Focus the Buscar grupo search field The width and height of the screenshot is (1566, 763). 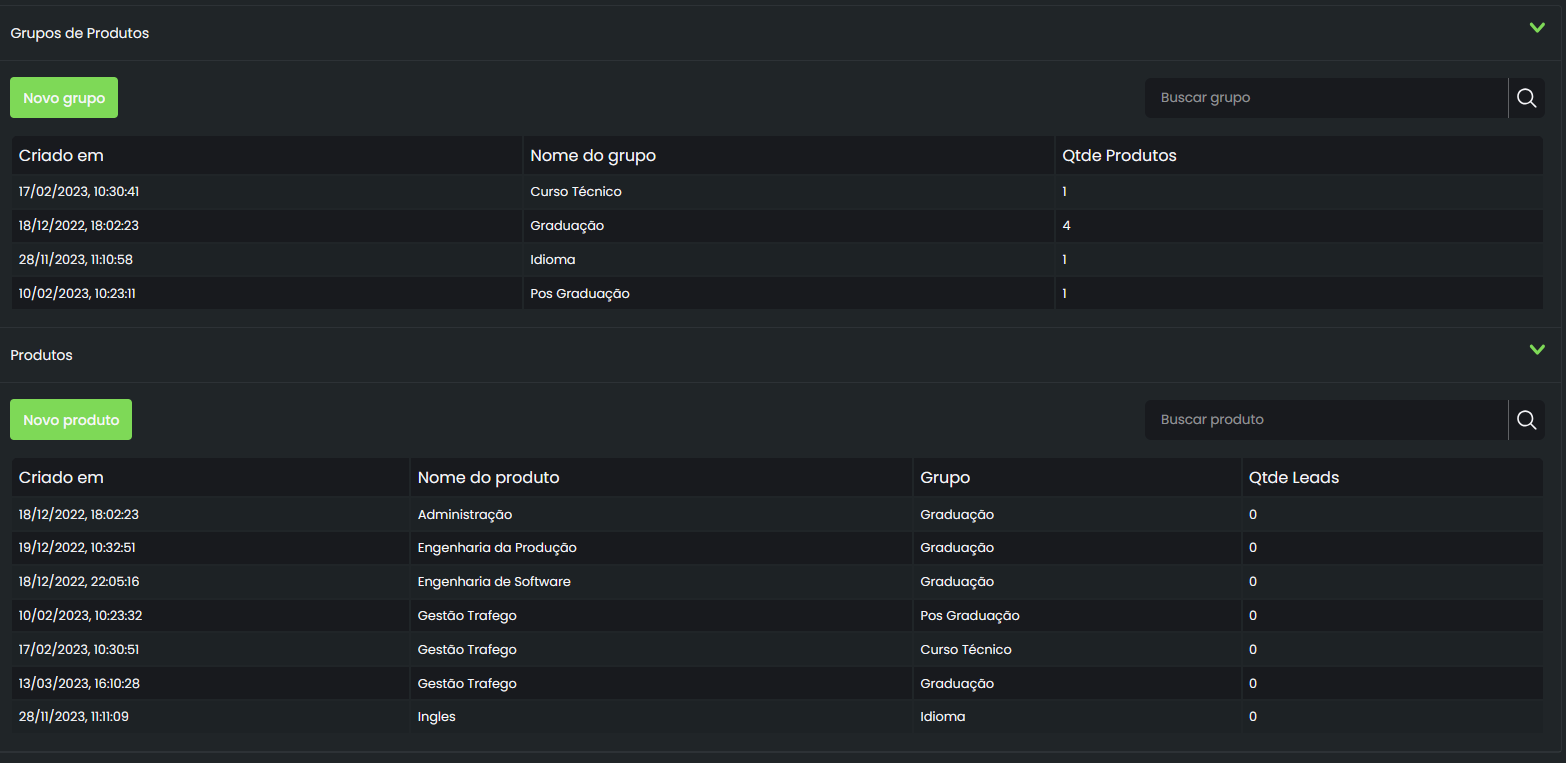[1326, 98]
